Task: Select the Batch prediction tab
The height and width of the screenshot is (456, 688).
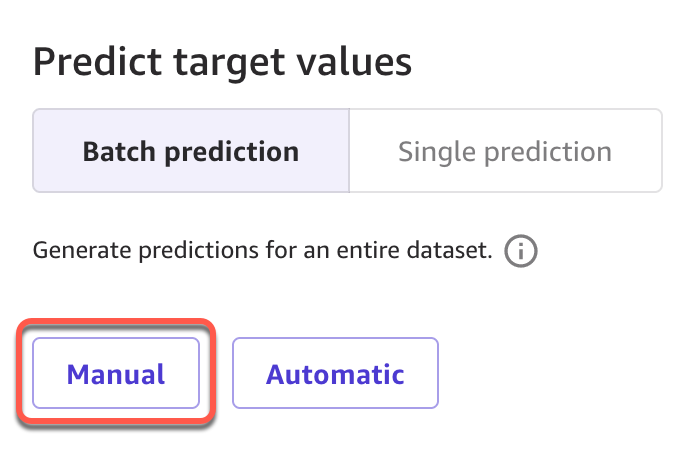Action: point(191,151)
